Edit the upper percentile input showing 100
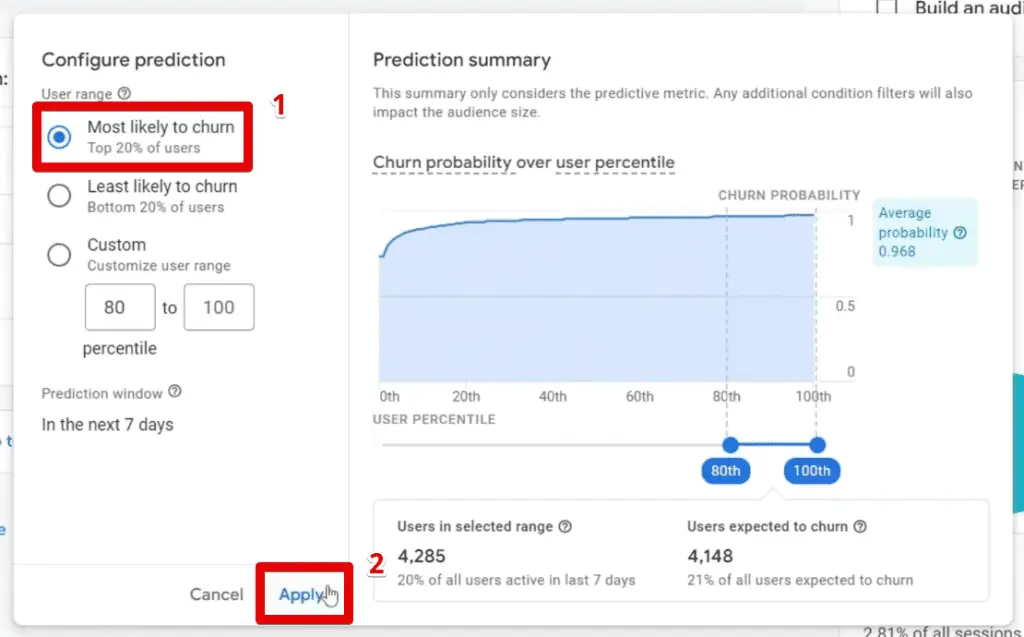1024x637 pixels. [x=218, y=307]
